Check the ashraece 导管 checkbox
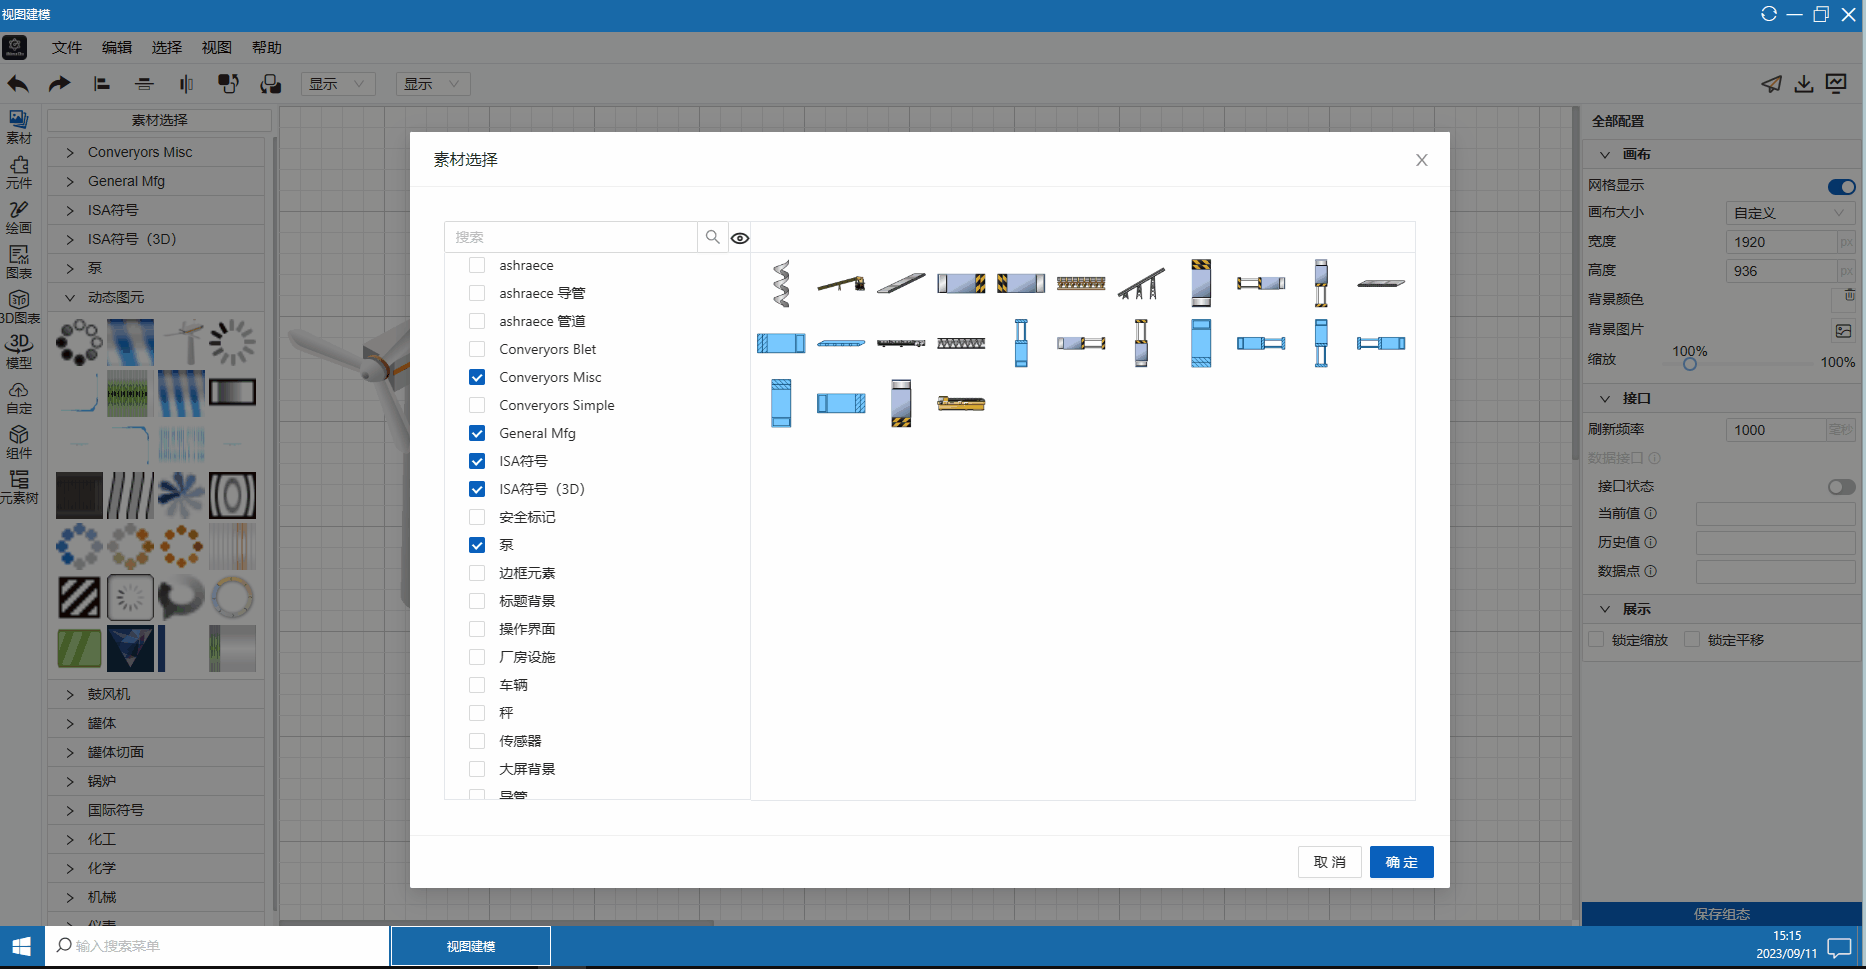 477,293
